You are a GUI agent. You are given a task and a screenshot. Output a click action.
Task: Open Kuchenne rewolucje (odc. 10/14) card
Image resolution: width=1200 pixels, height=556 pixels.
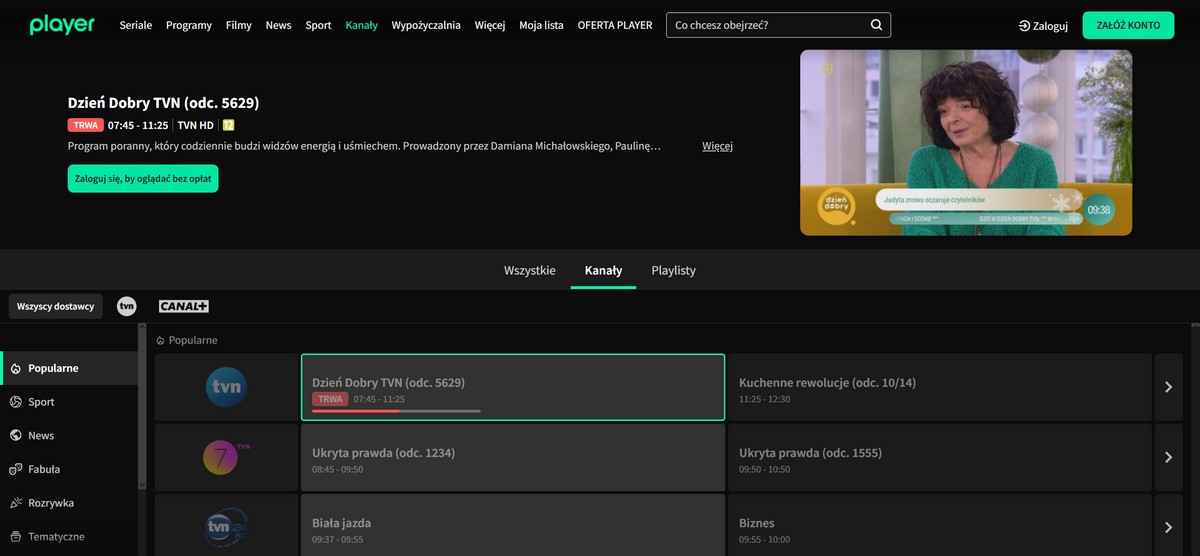[940, 387]
